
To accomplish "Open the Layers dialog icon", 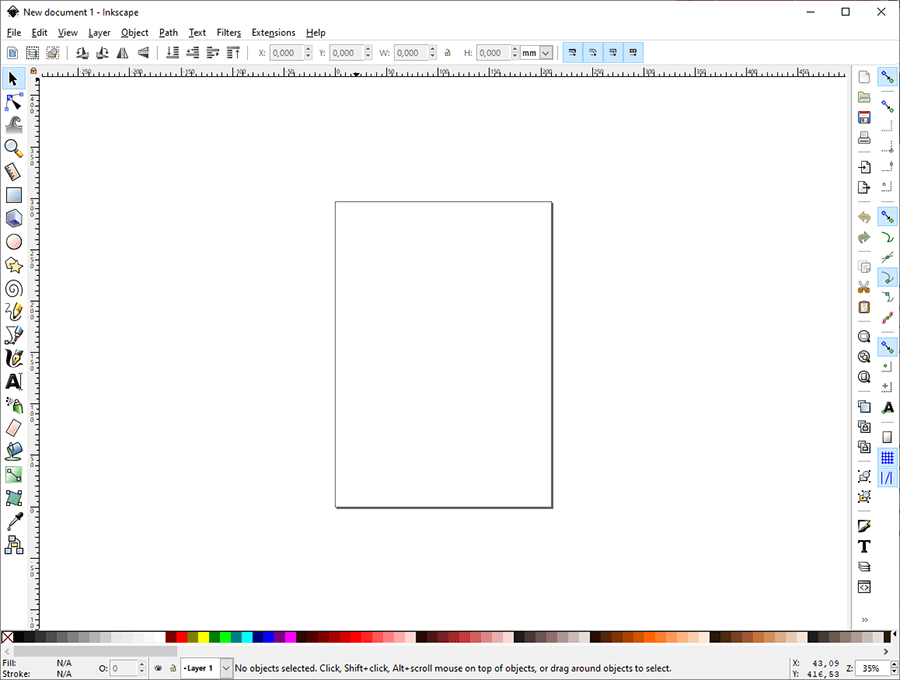I will (864, 567).
